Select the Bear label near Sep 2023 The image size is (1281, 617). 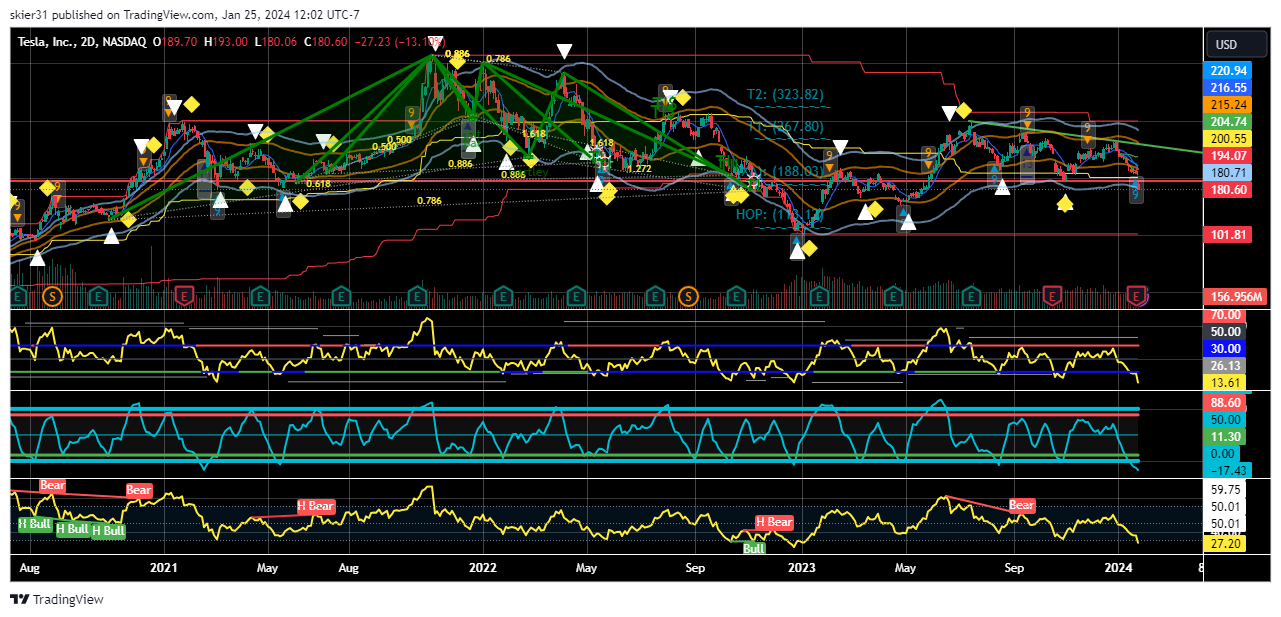click(x=1022, y=506)
